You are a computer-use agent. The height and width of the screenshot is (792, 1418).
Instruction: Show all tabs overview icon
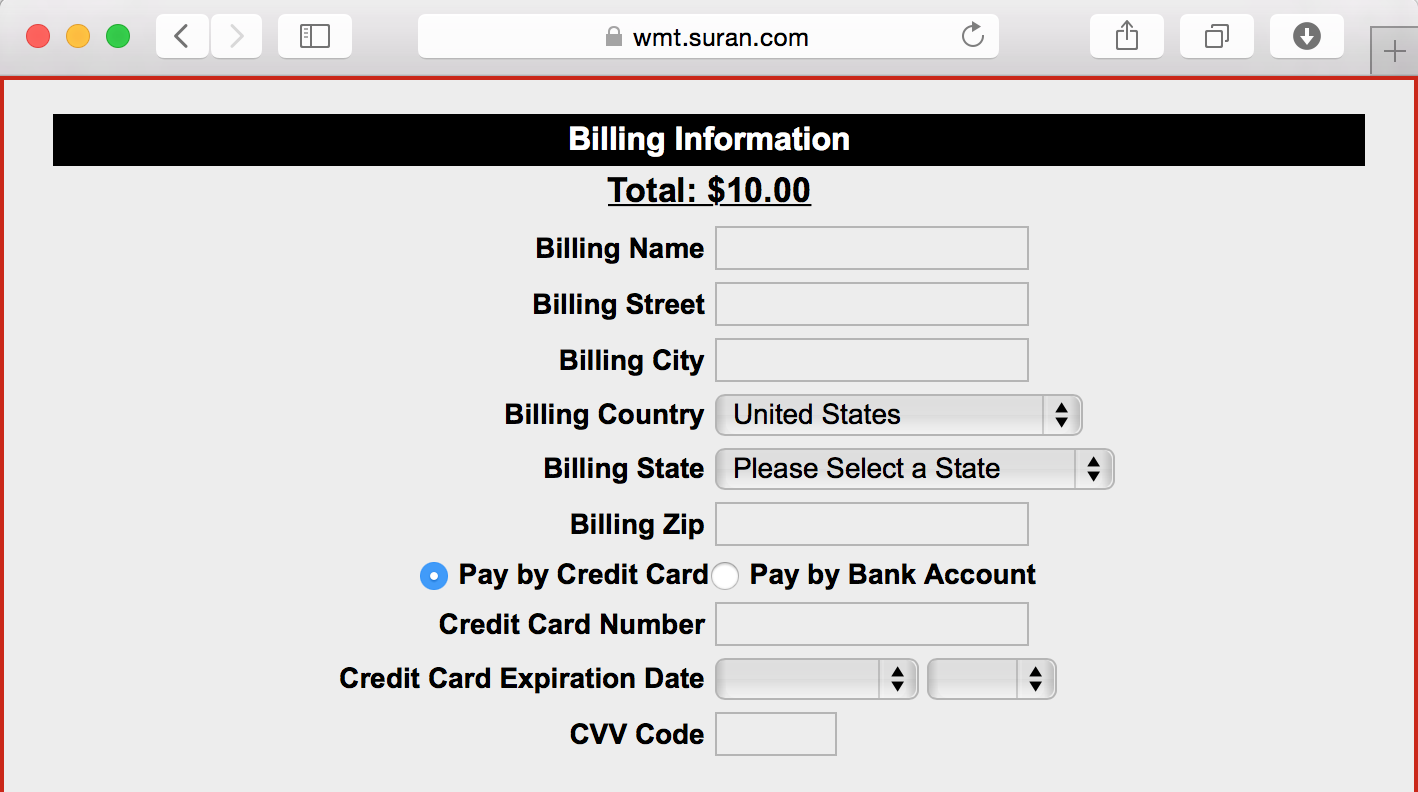1216,37
